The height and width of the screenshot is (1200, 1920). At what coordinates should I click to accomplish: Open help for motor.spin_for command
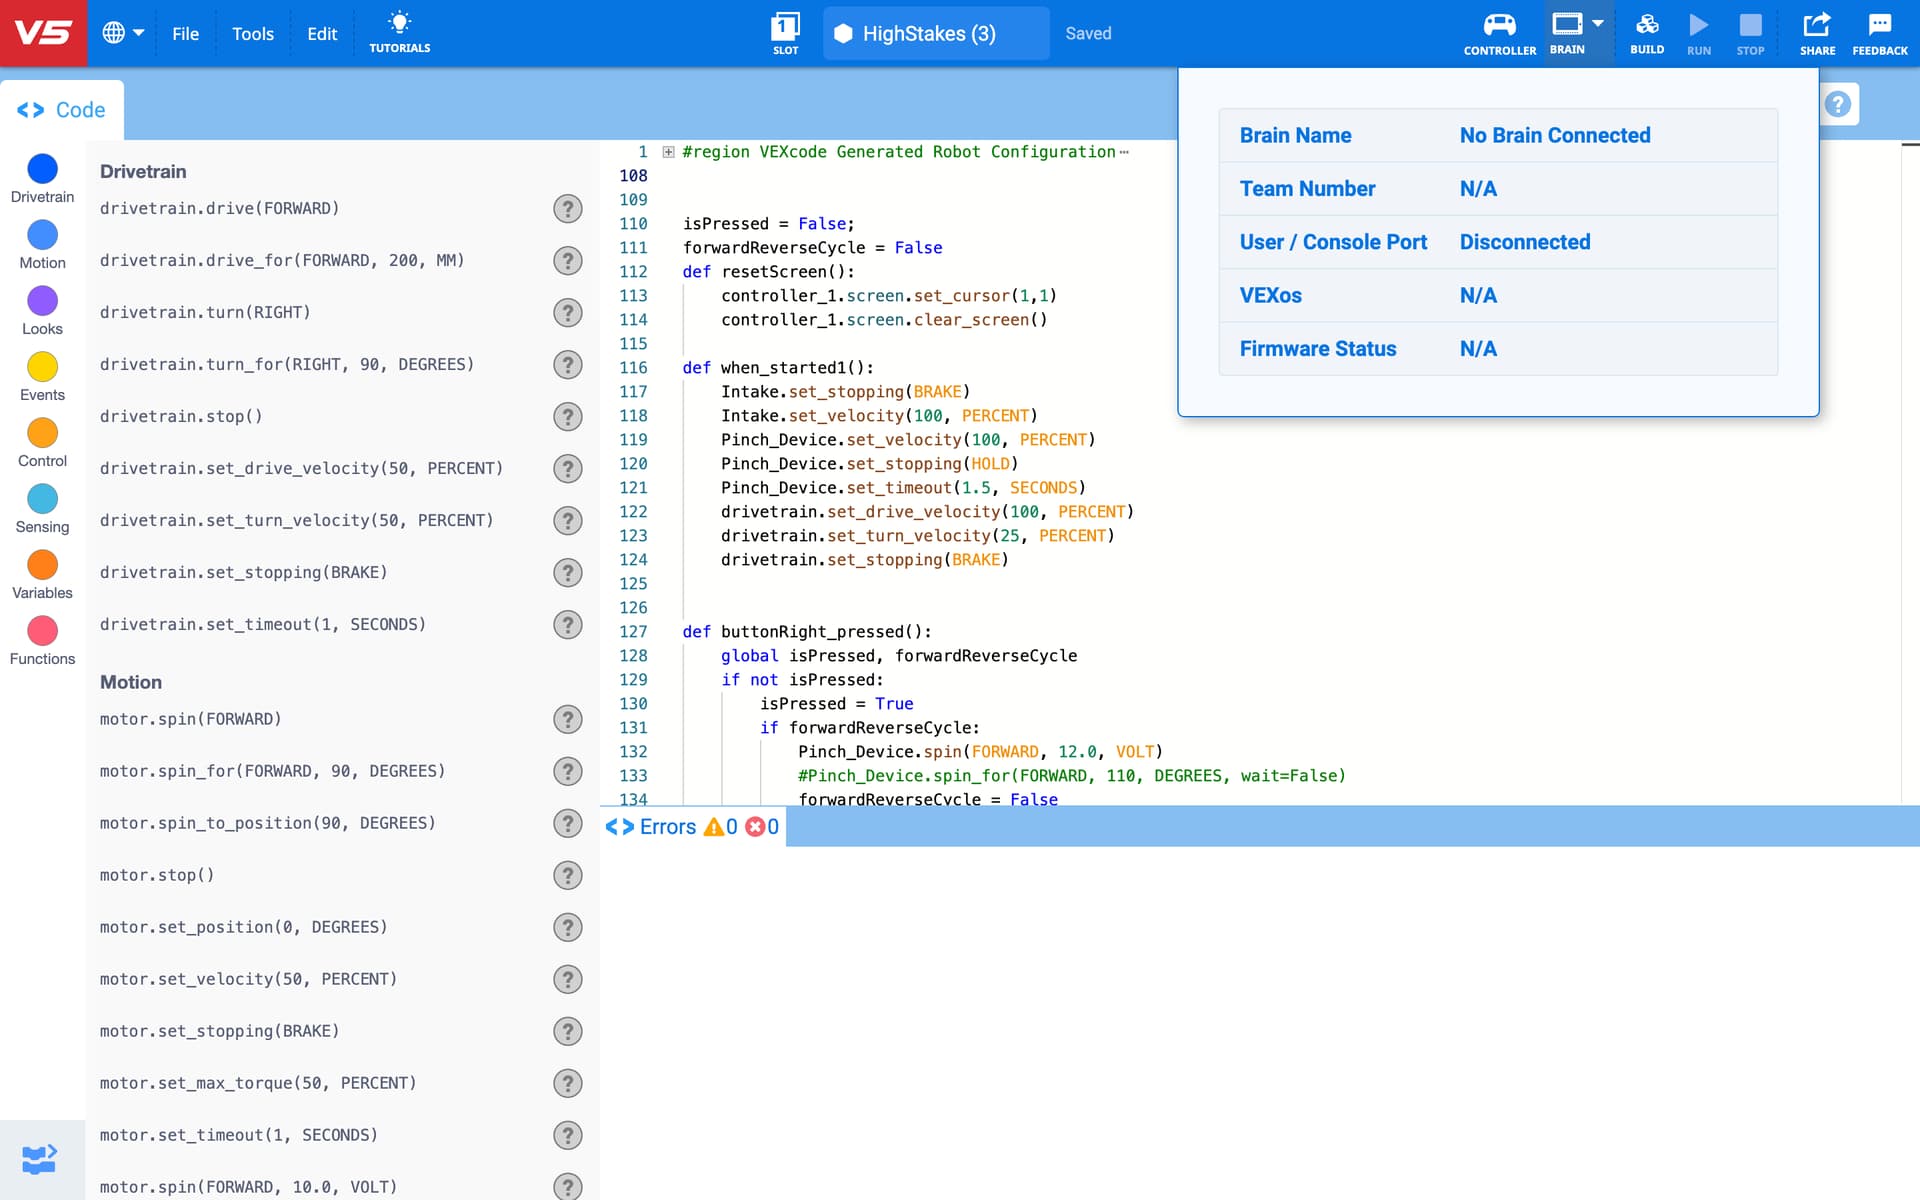(568, 772)
